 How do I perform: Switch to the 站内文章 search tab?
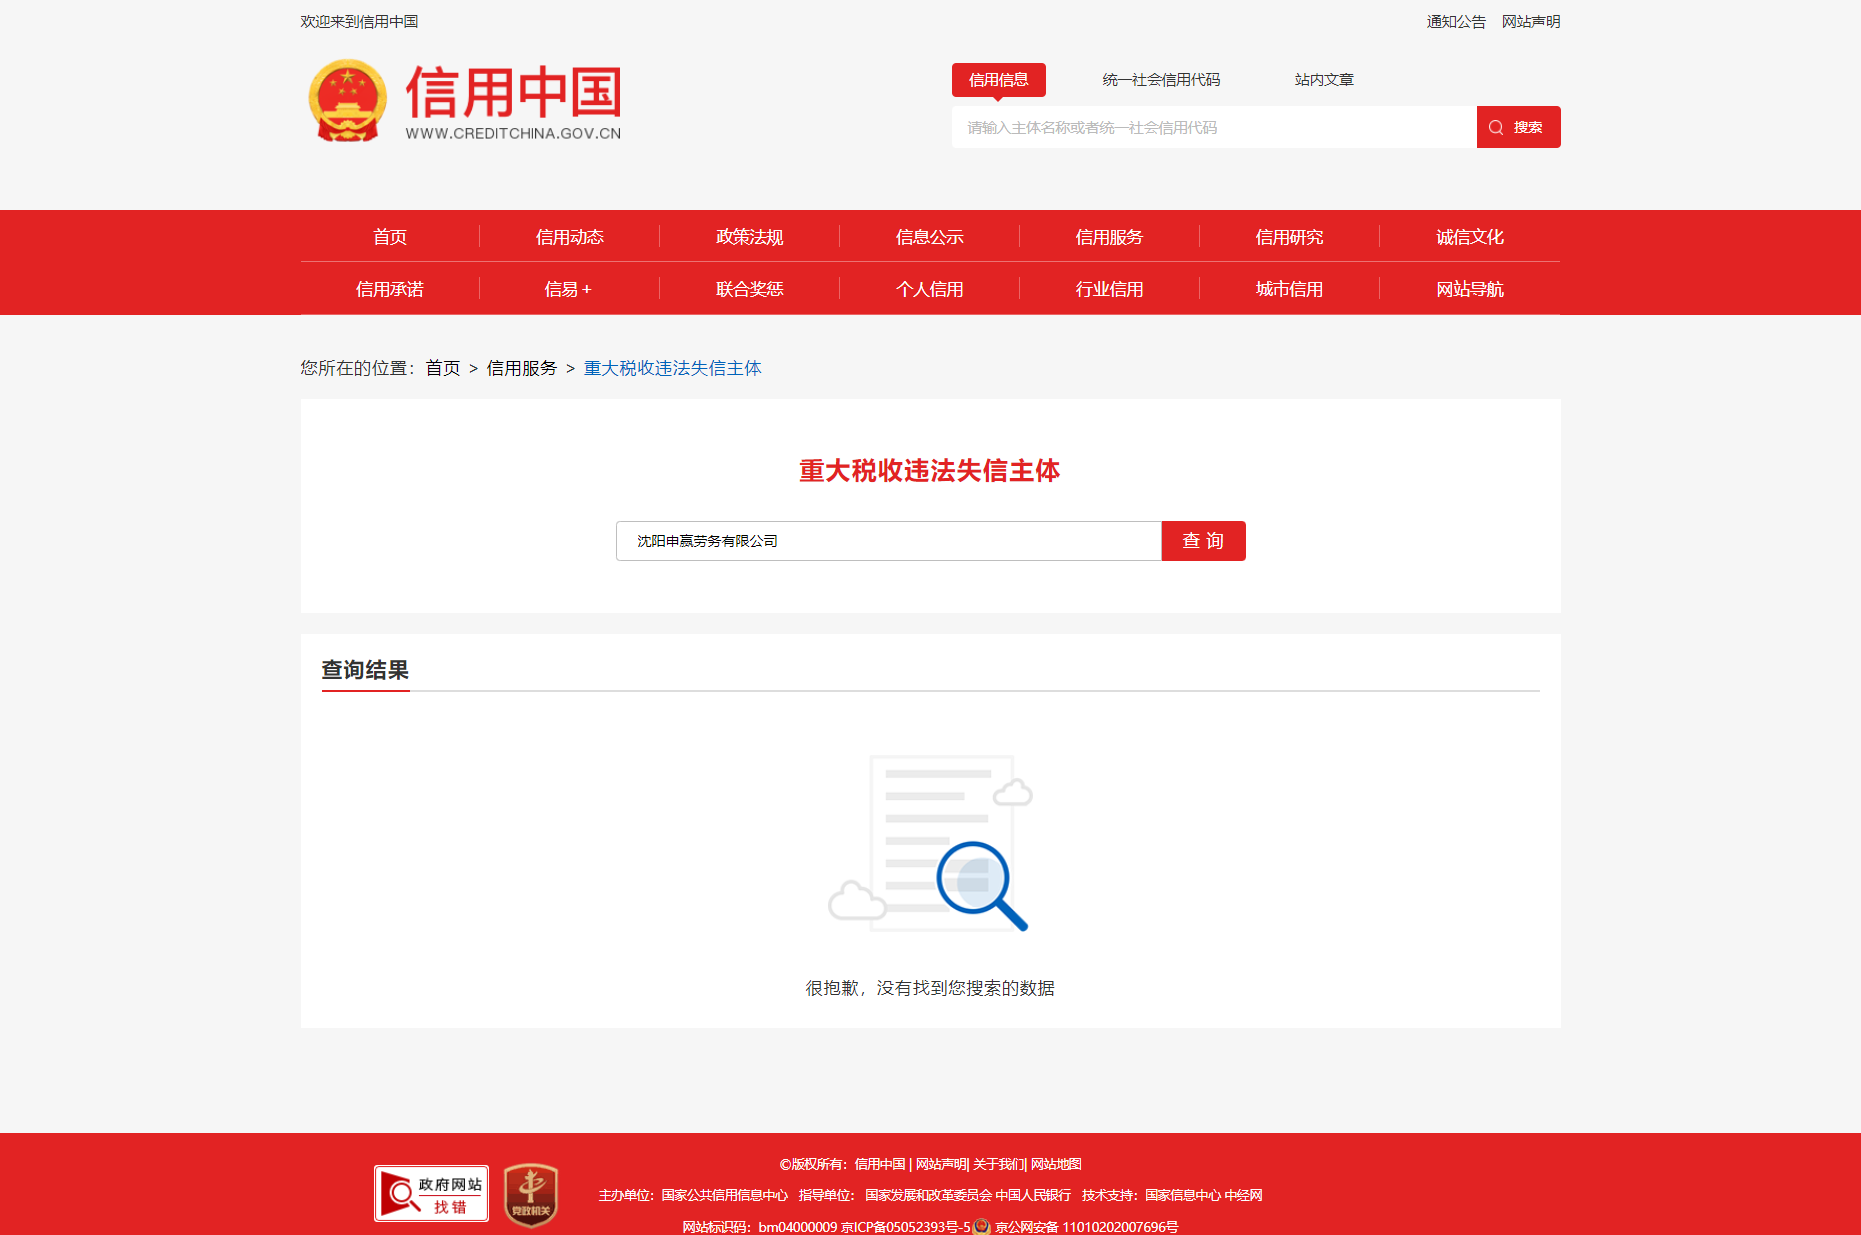1324,80
